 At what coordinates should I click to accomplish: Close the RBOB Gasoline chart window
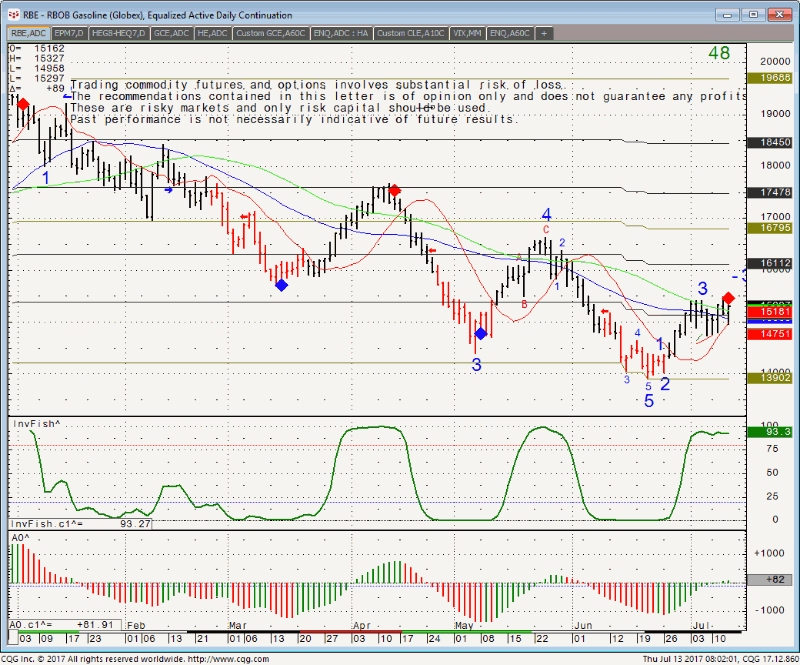coord(780,15)
